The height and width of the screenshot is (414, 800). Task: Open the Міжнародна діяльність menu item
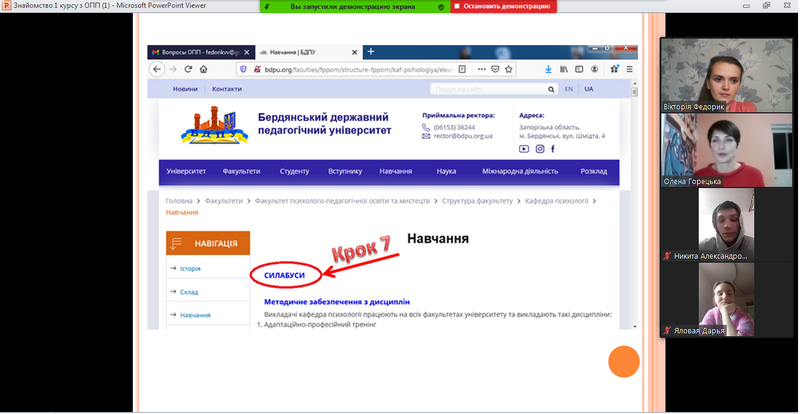tap(520, 172)
